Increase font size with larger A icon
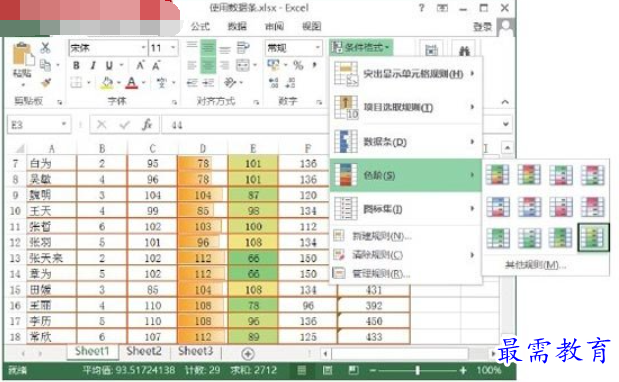Viewport: 619px width, 382px height. (140, 66)
